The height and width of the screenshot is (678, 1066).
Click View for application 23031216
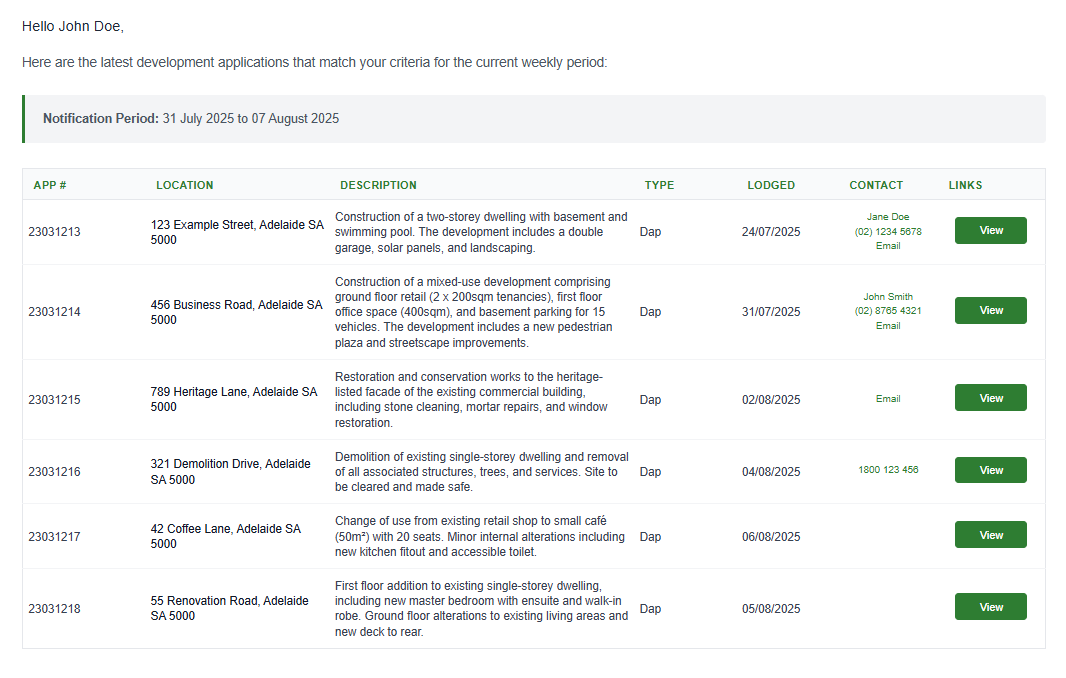point(990,471)
